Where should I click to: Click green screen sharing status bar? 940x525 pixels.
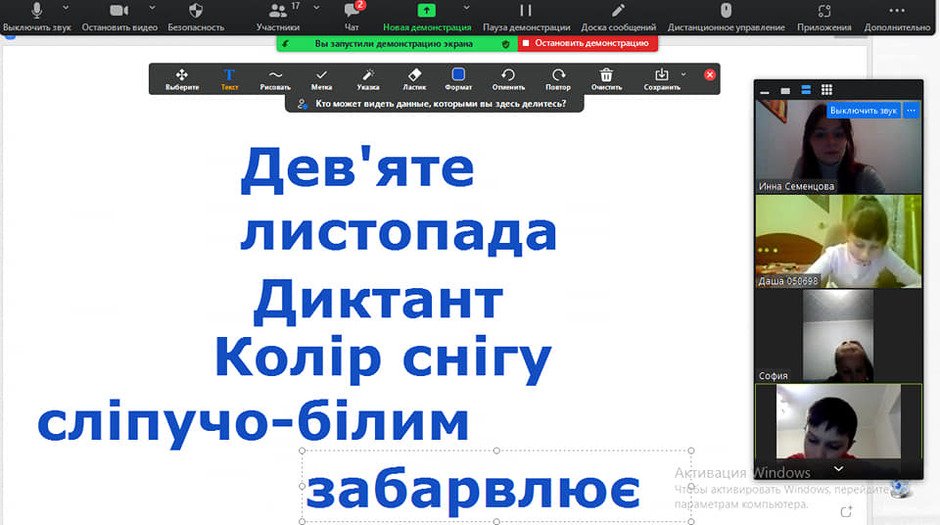pos(394,44)
